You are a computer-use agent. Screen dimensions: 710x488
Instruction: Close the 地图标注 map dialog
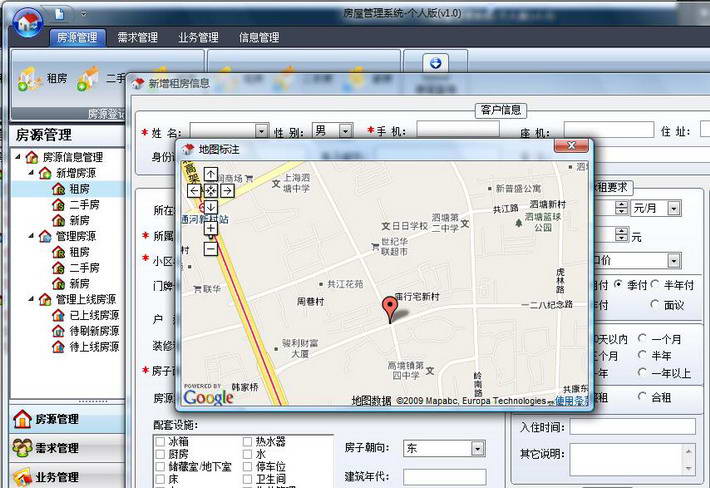click(x=571, y=146)
